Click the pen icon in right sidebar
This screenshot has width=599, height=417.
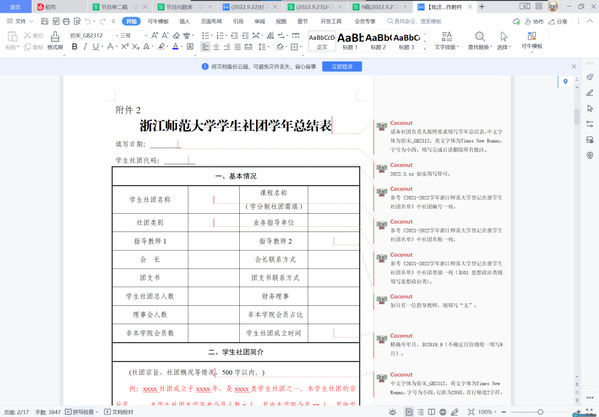pos(590,93)
